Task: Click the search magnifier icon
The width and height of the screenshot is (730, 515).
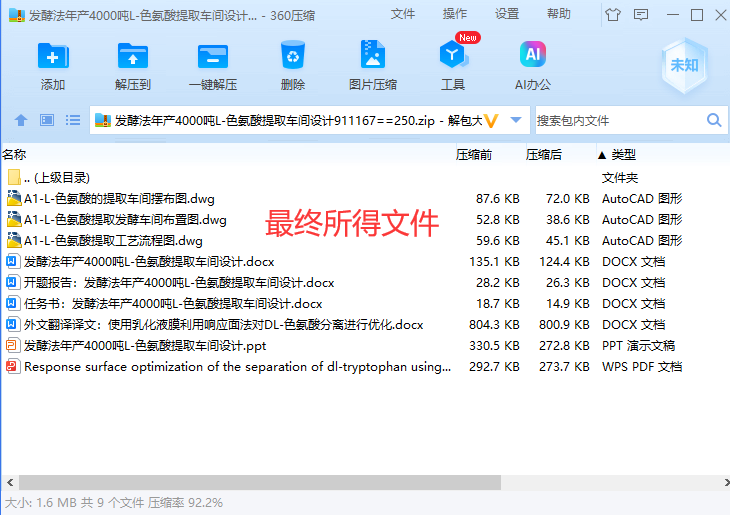Action: pyautogui.click(x=714, y=121)
